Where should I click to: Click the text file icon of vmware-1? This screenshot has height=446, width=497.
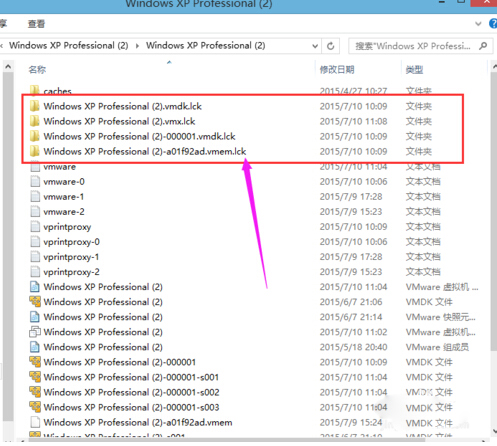(x=35, y=196)
